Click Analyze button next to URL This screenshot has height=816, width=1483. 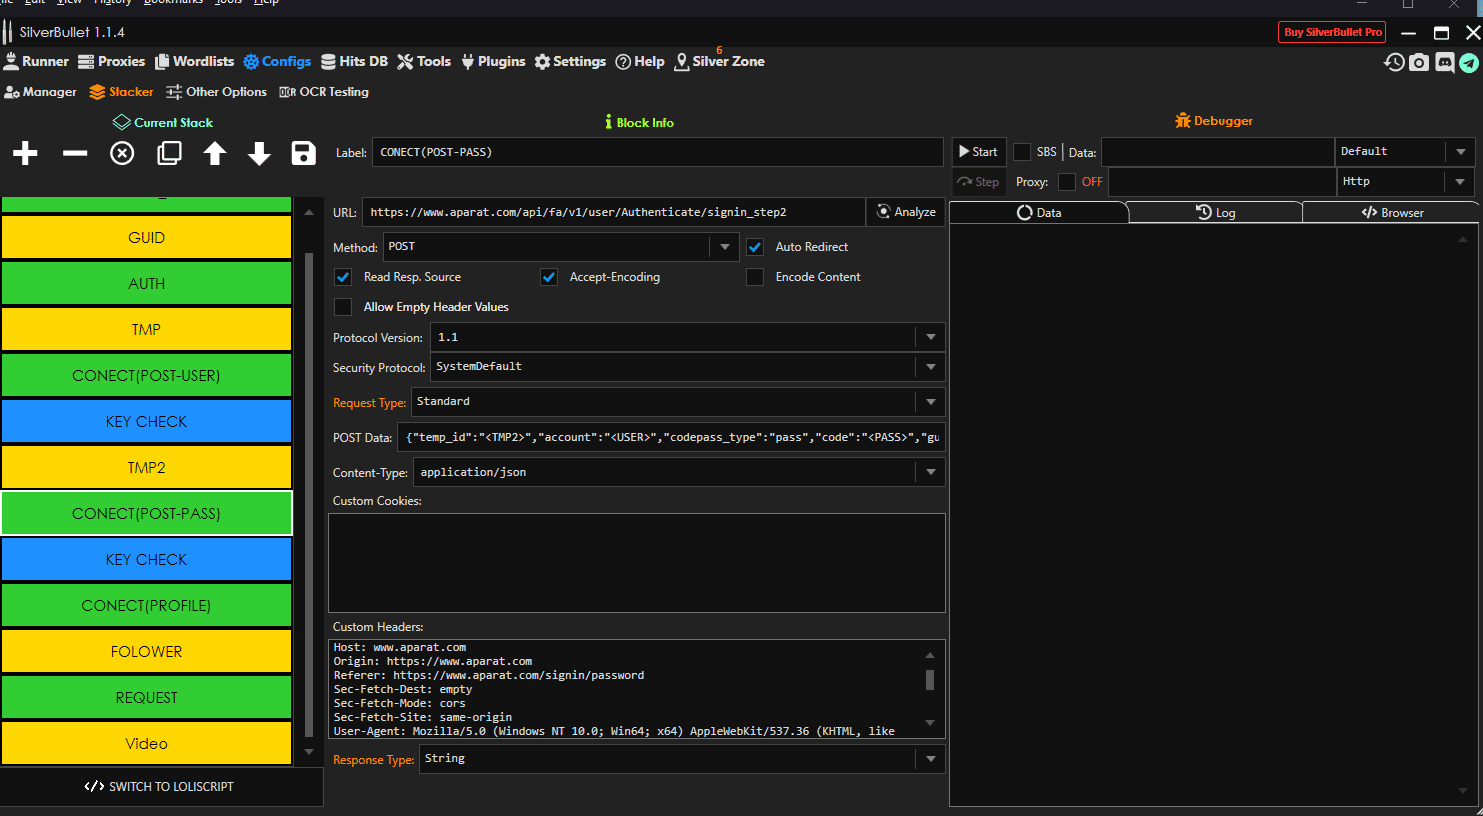906,212
